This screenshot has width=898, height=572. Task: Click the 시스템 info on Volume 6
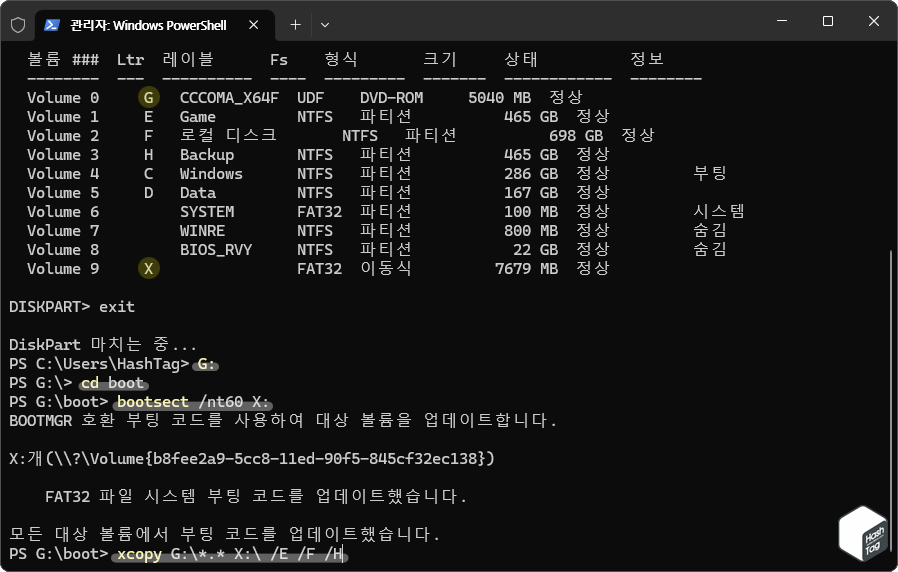[x=719, y=211]
